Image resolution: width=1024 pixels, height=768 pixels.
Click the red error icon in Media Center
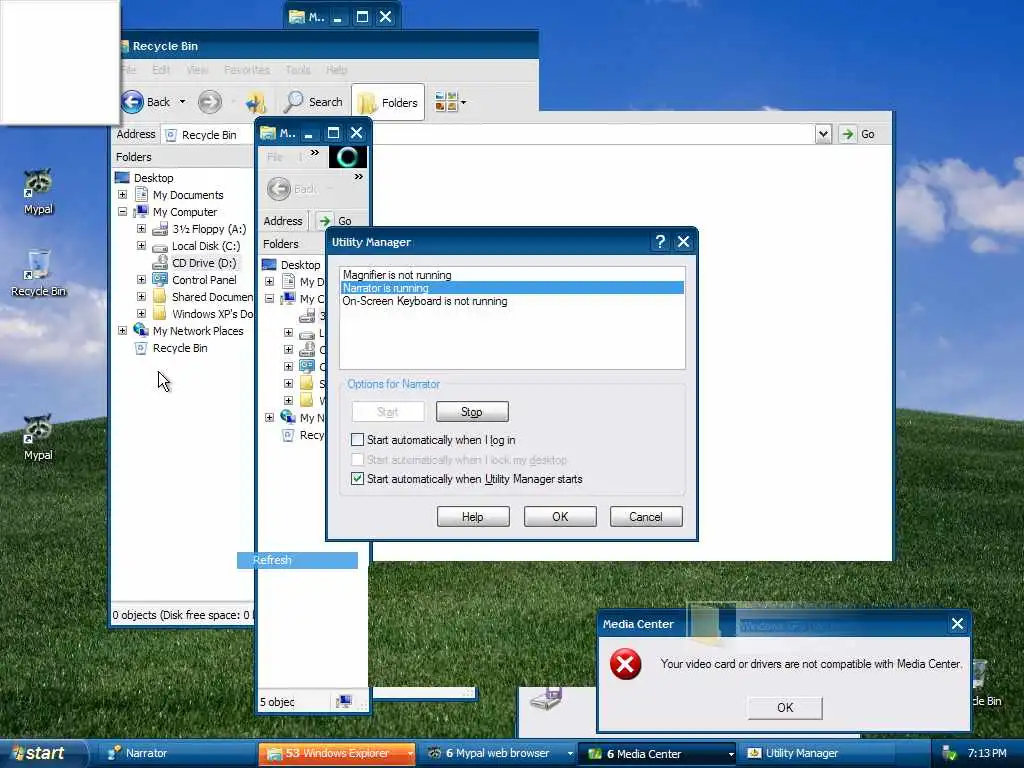click(625, 664)
